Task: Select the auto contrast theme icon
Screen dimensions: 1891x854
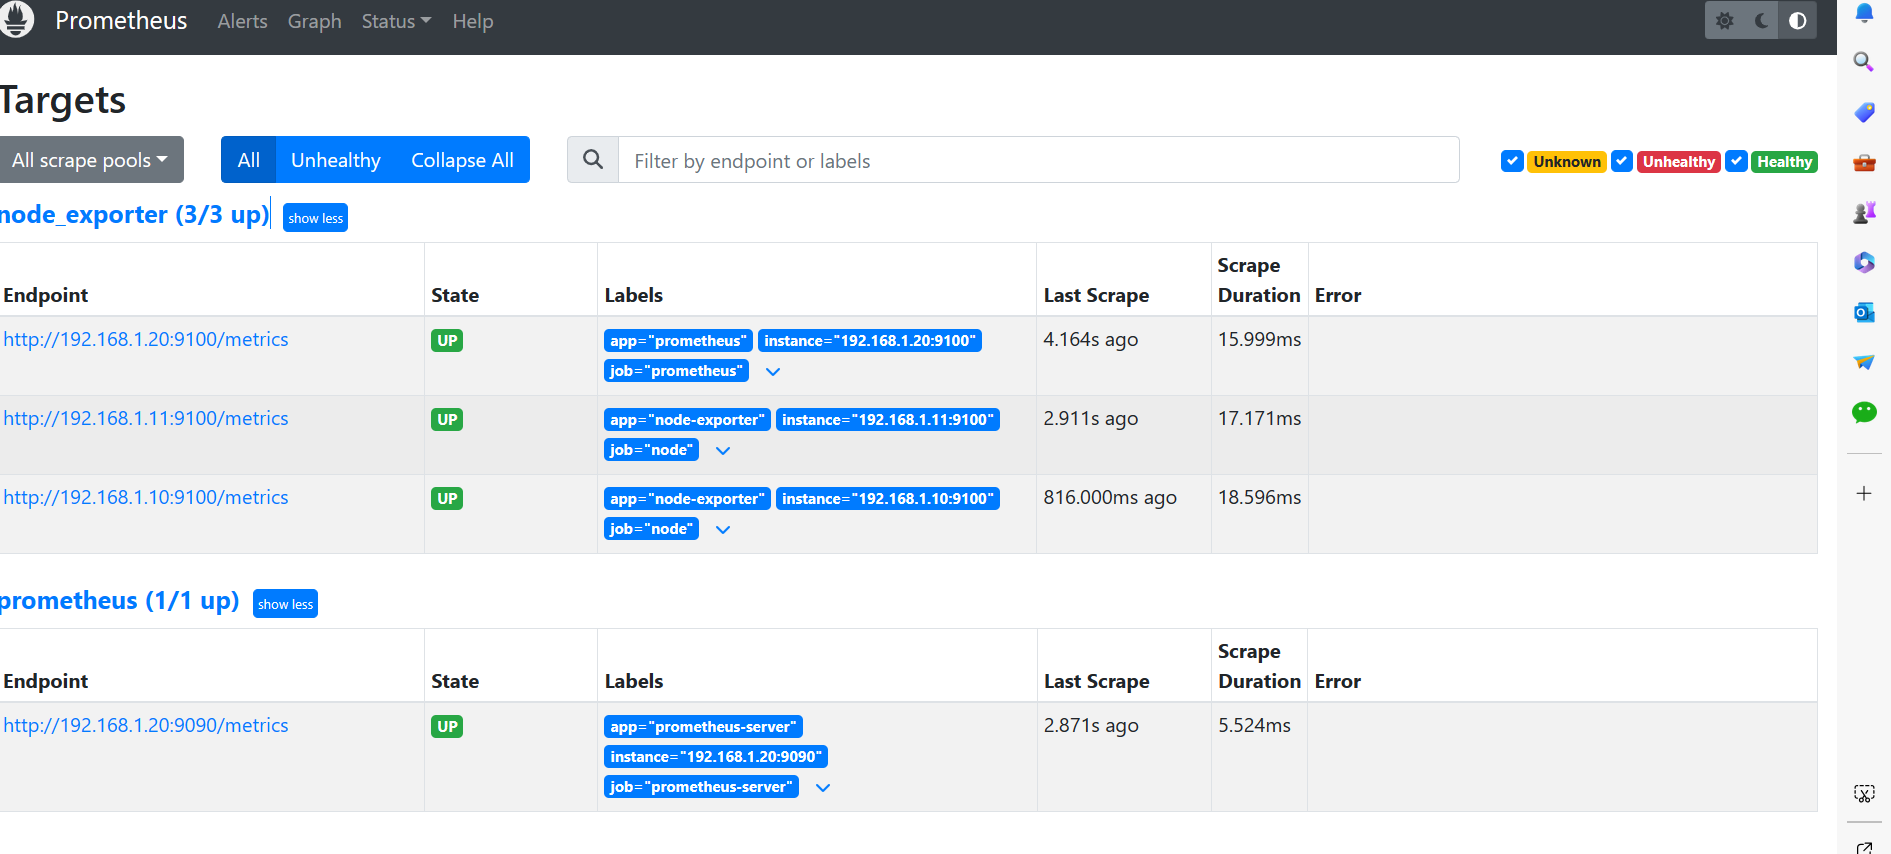Action: coord(1798,21)
